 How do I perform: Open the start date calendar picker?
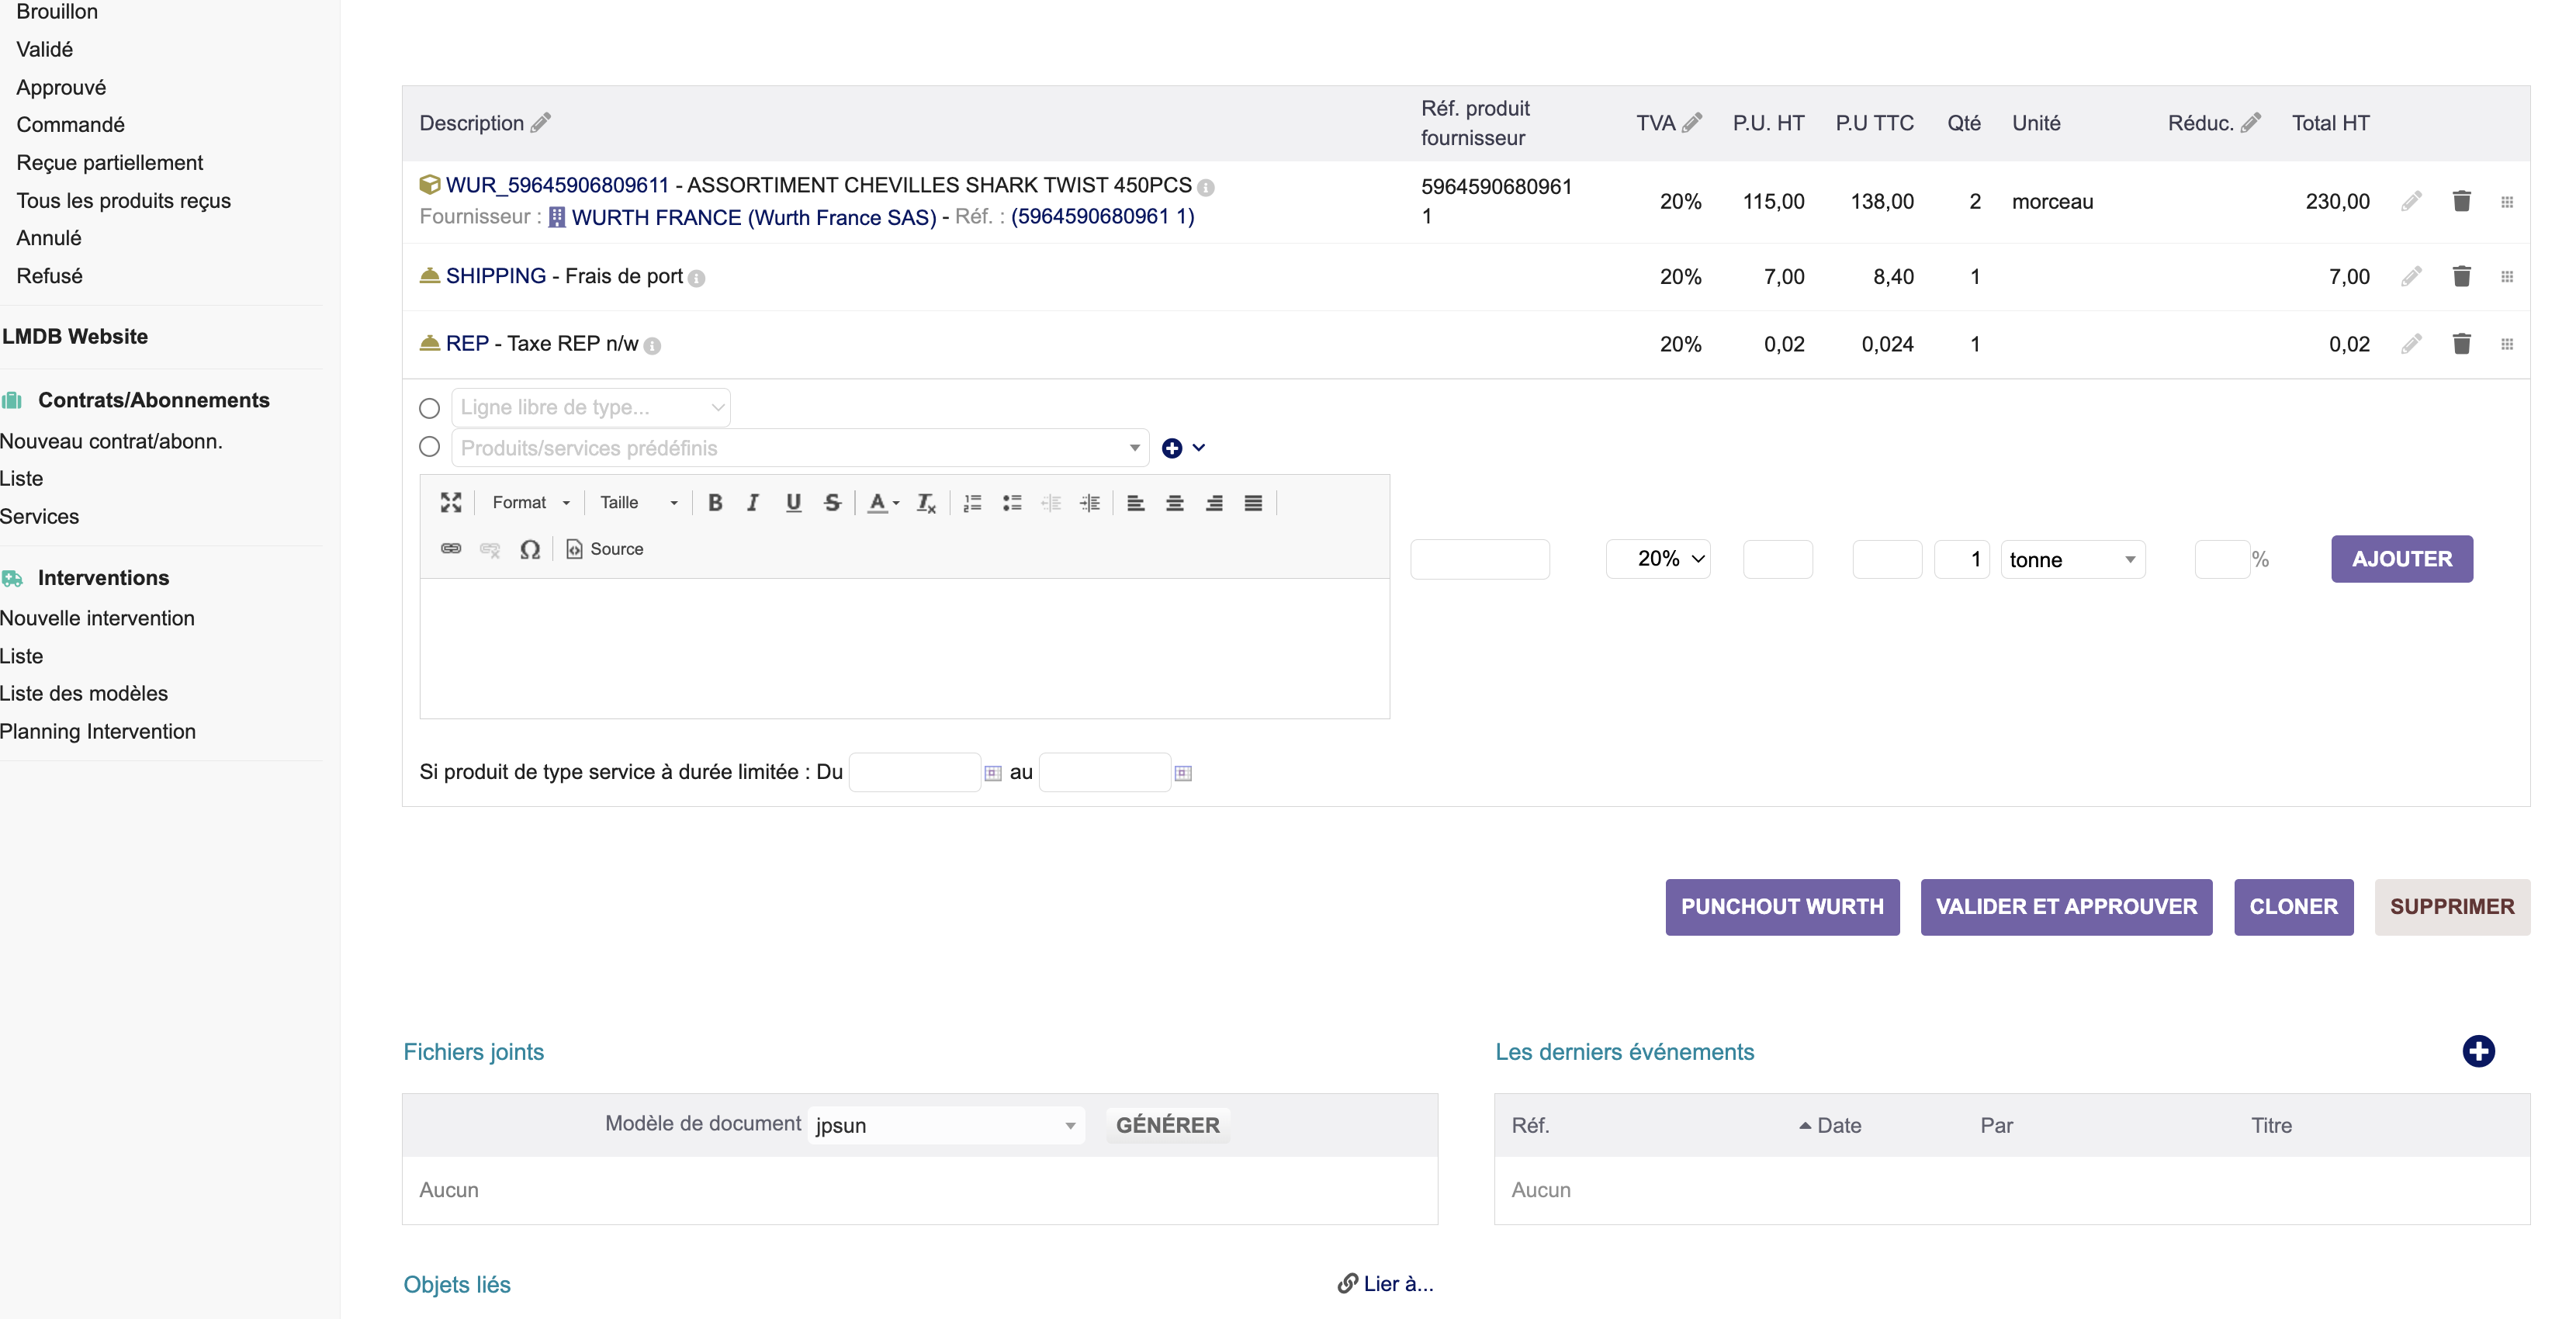click(992, 773)
